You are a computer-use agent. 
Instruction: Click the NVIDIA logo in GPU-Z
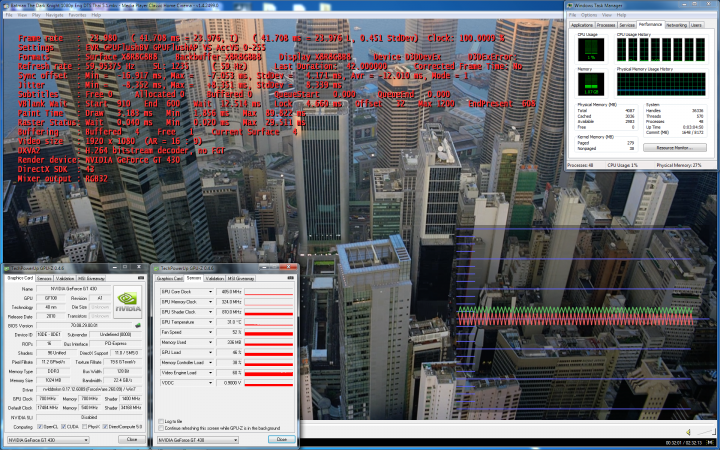pos(128,301)
